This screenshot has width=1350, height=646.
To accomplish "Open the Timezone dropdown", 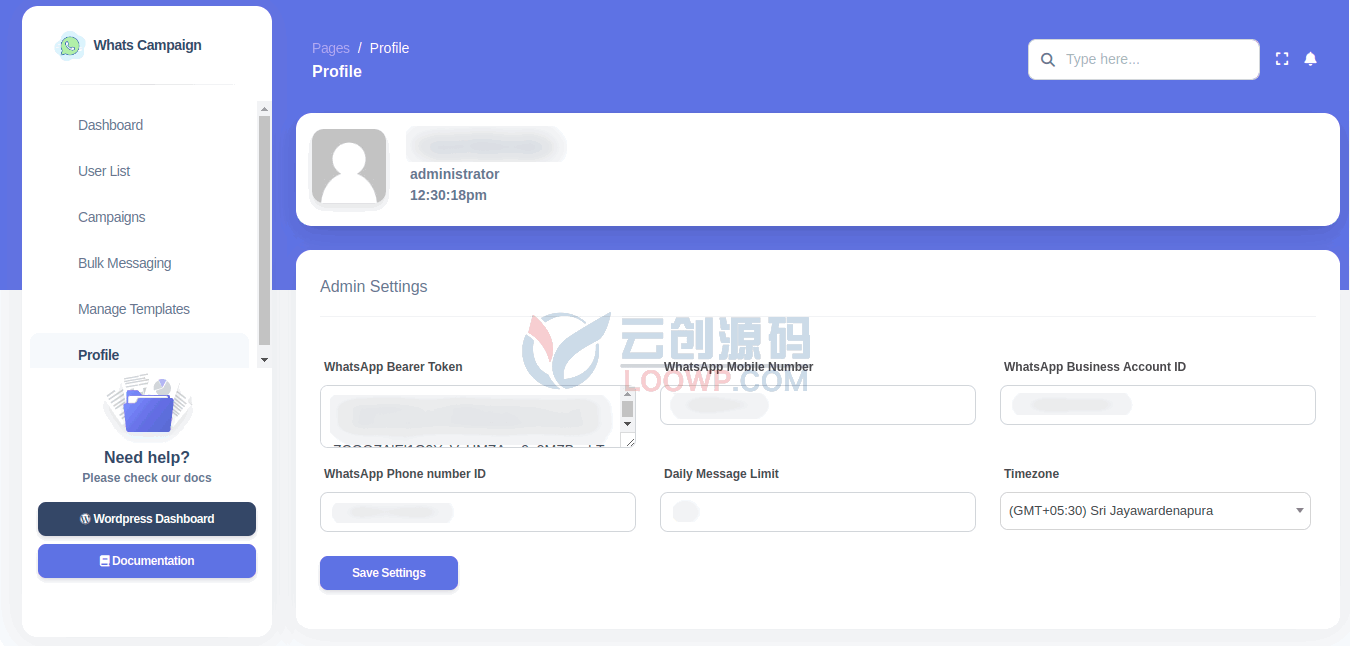I will [1155, 511].
